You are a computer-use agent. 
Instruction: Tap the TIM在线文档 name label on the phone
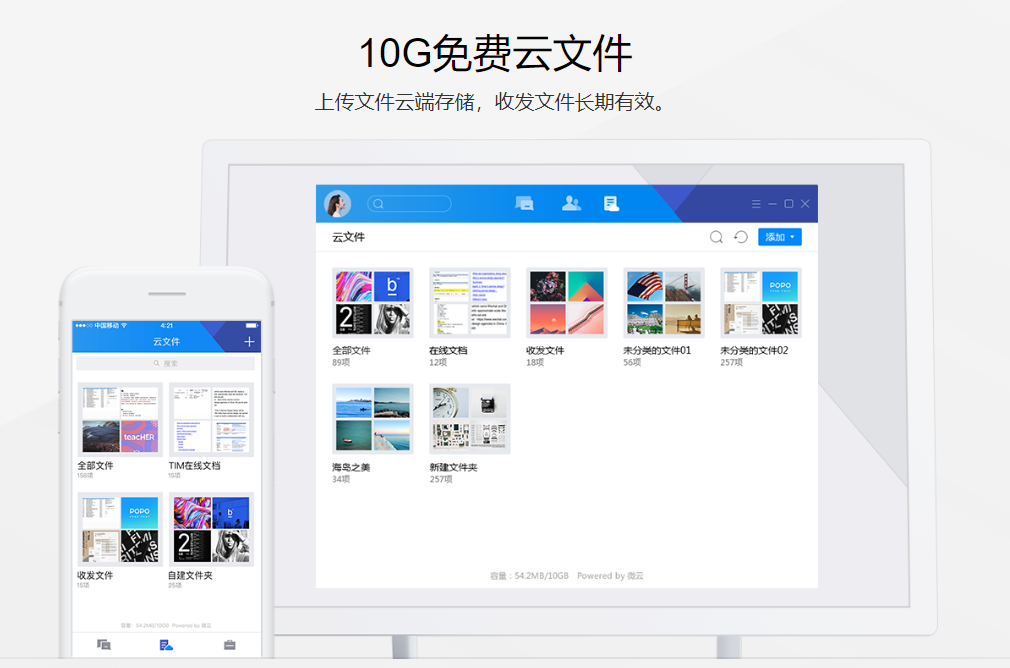[x=195, y=465]
